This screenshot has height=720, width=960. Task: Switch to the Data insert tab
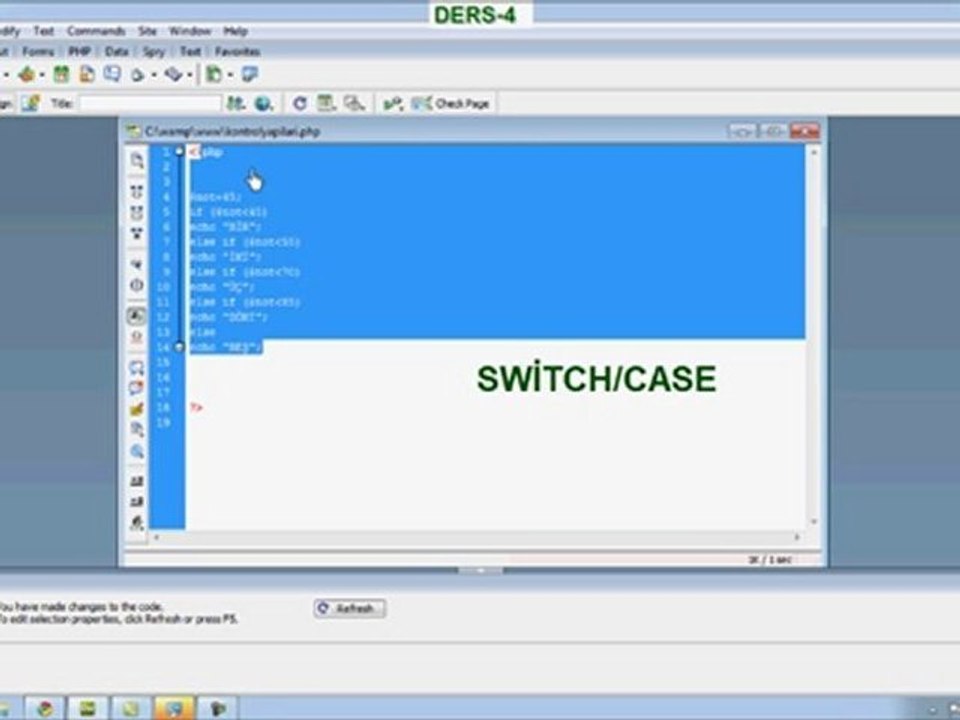coord(116,51)
